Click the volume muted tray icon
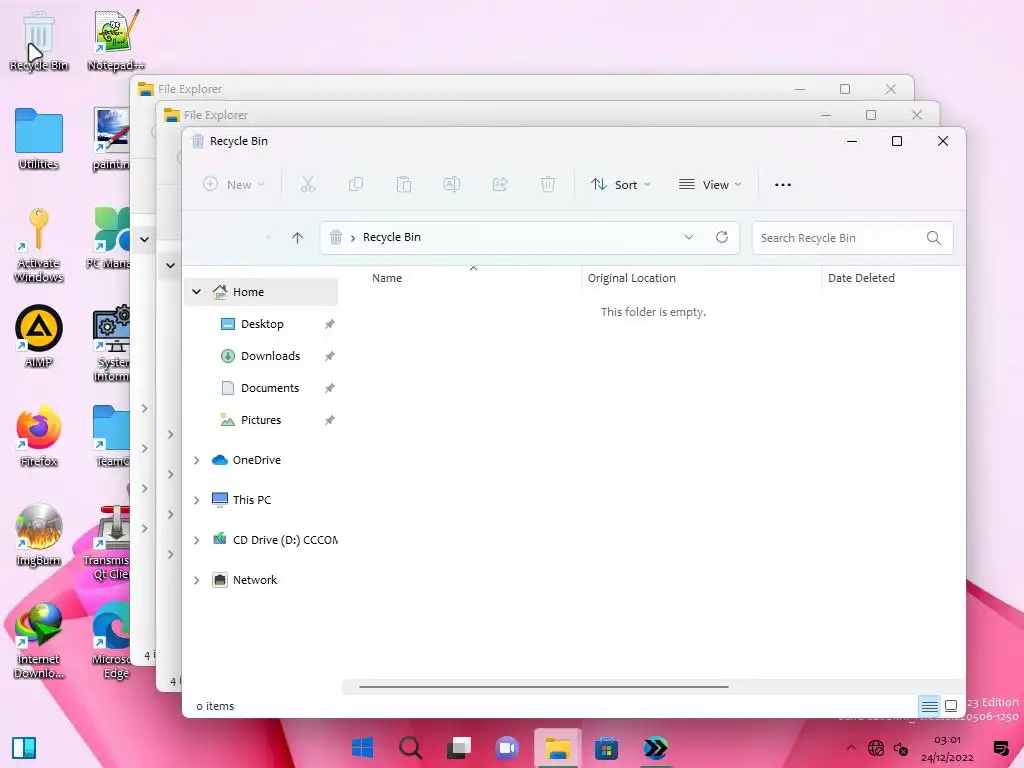Screen dimensions: 1024x768 (901, 748)
